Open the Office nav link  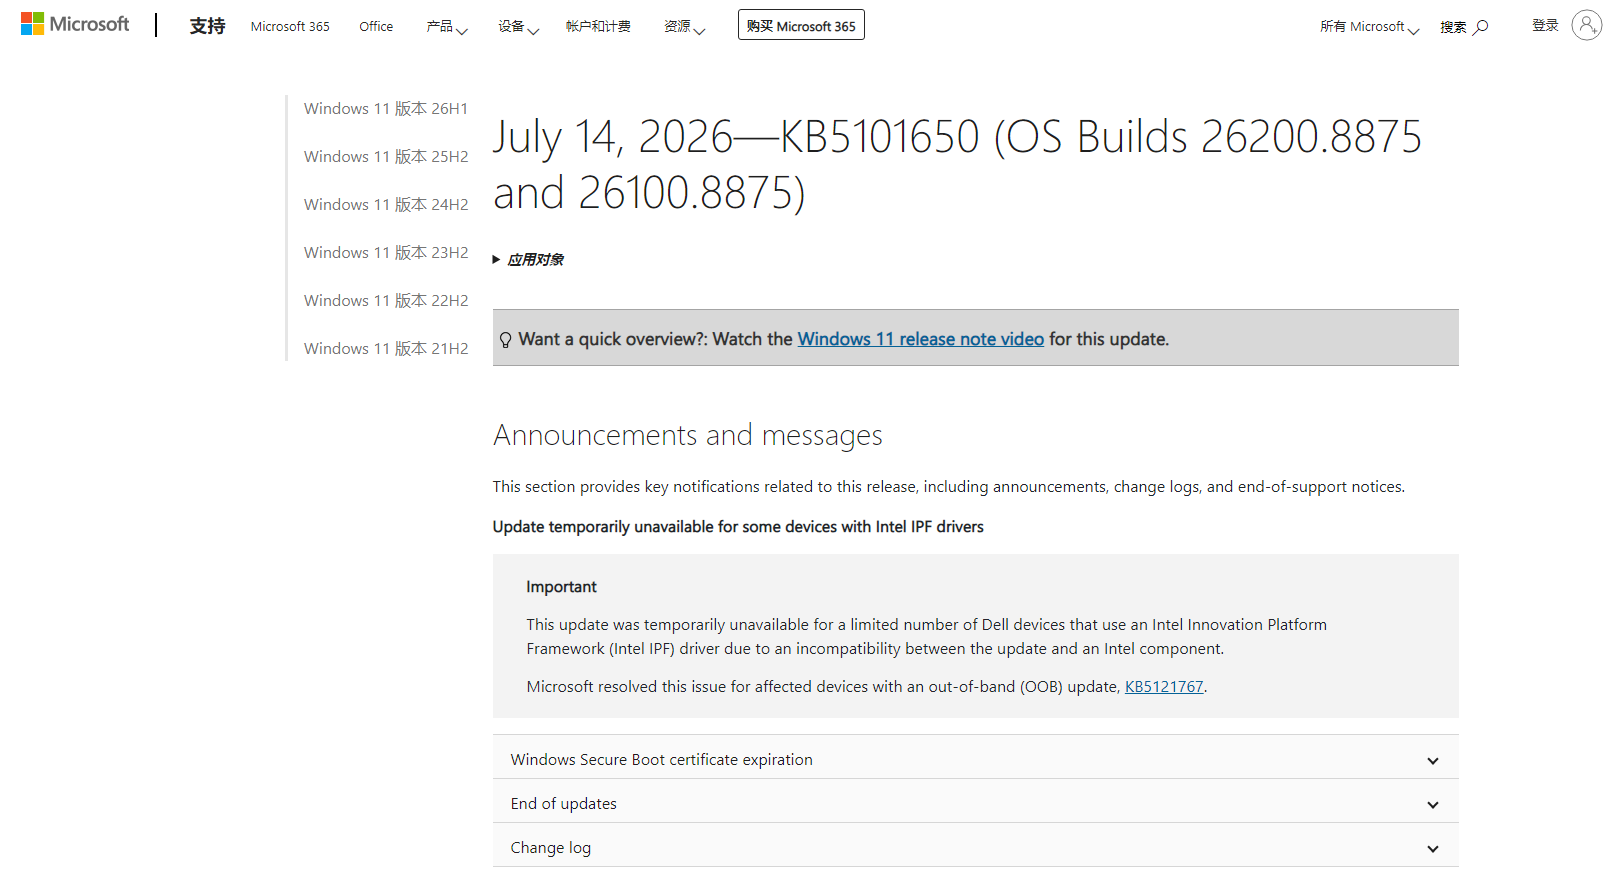click(x=376, y=27)
